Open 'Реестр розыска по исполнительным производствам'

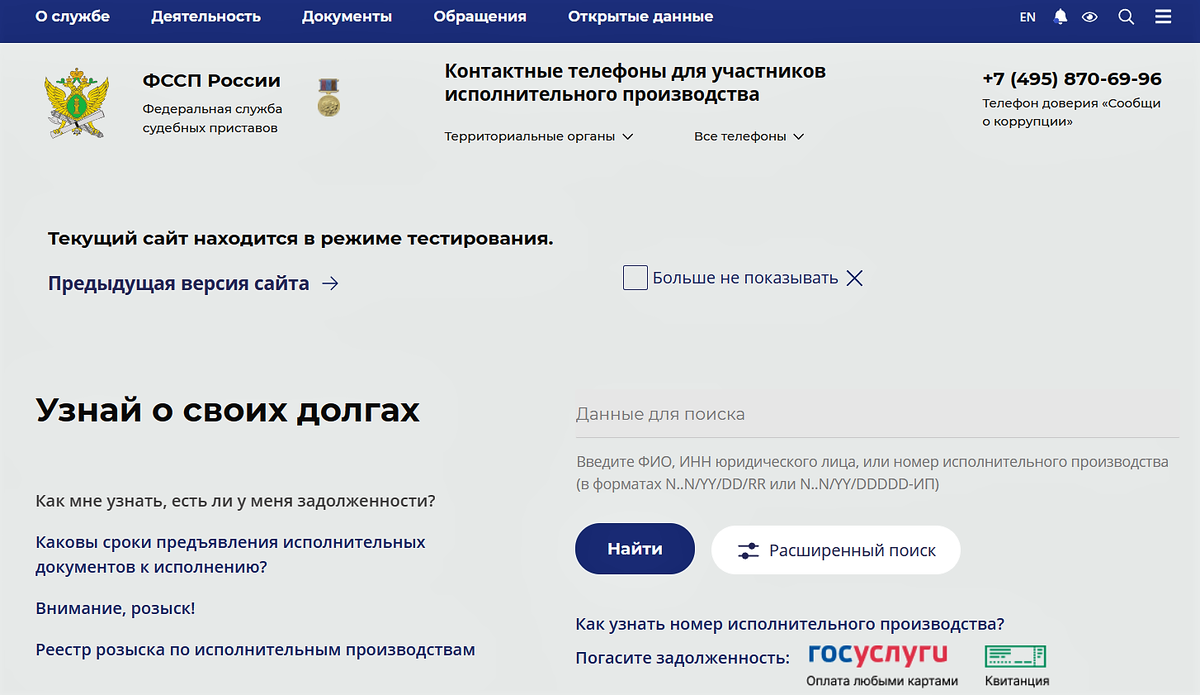tap(255, 650)
